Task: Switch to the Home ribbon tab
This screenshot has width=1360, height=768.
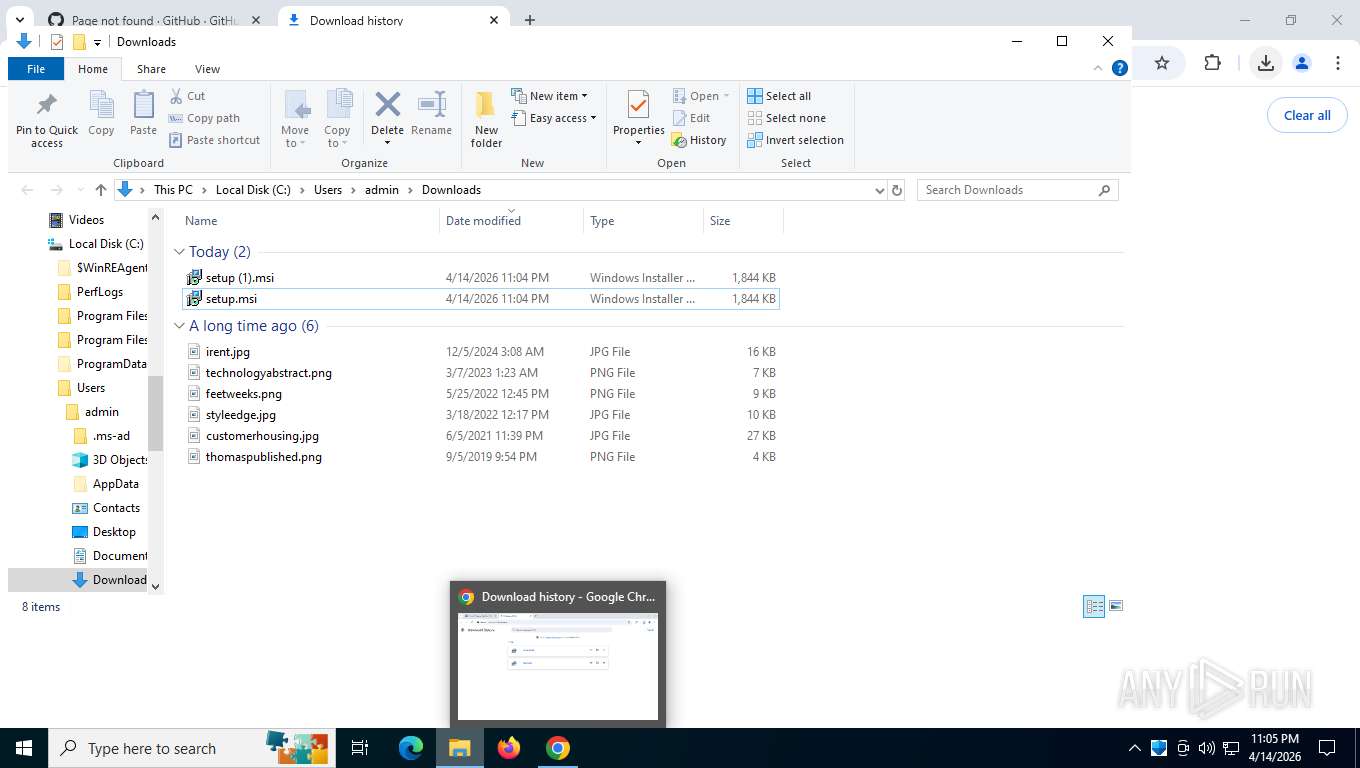Action: point(93,69)
